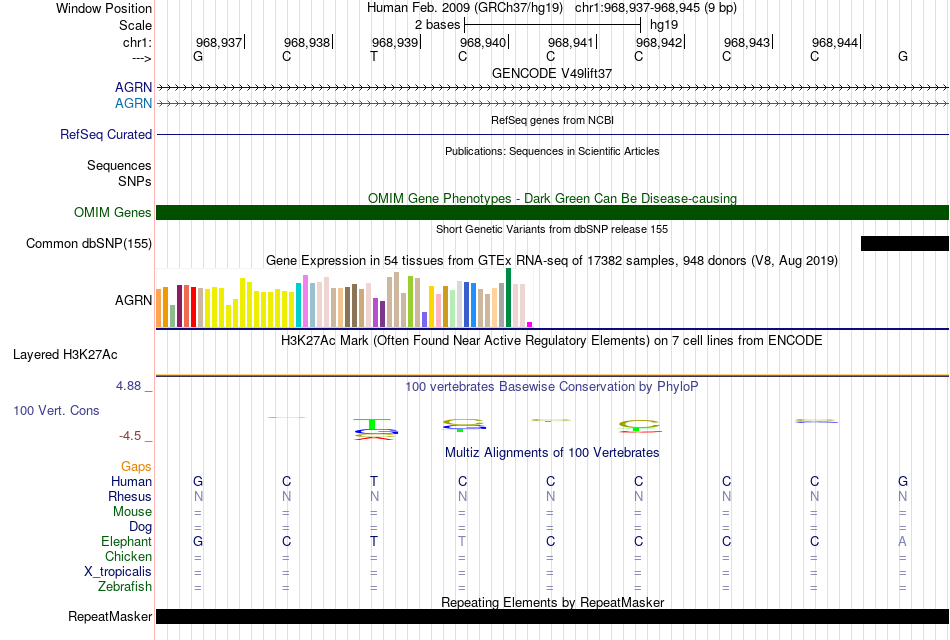Screen dimensions: 950x640
Task: Click the AGRN label beside GTEx bar chart
Action: [x=133, y=300]
